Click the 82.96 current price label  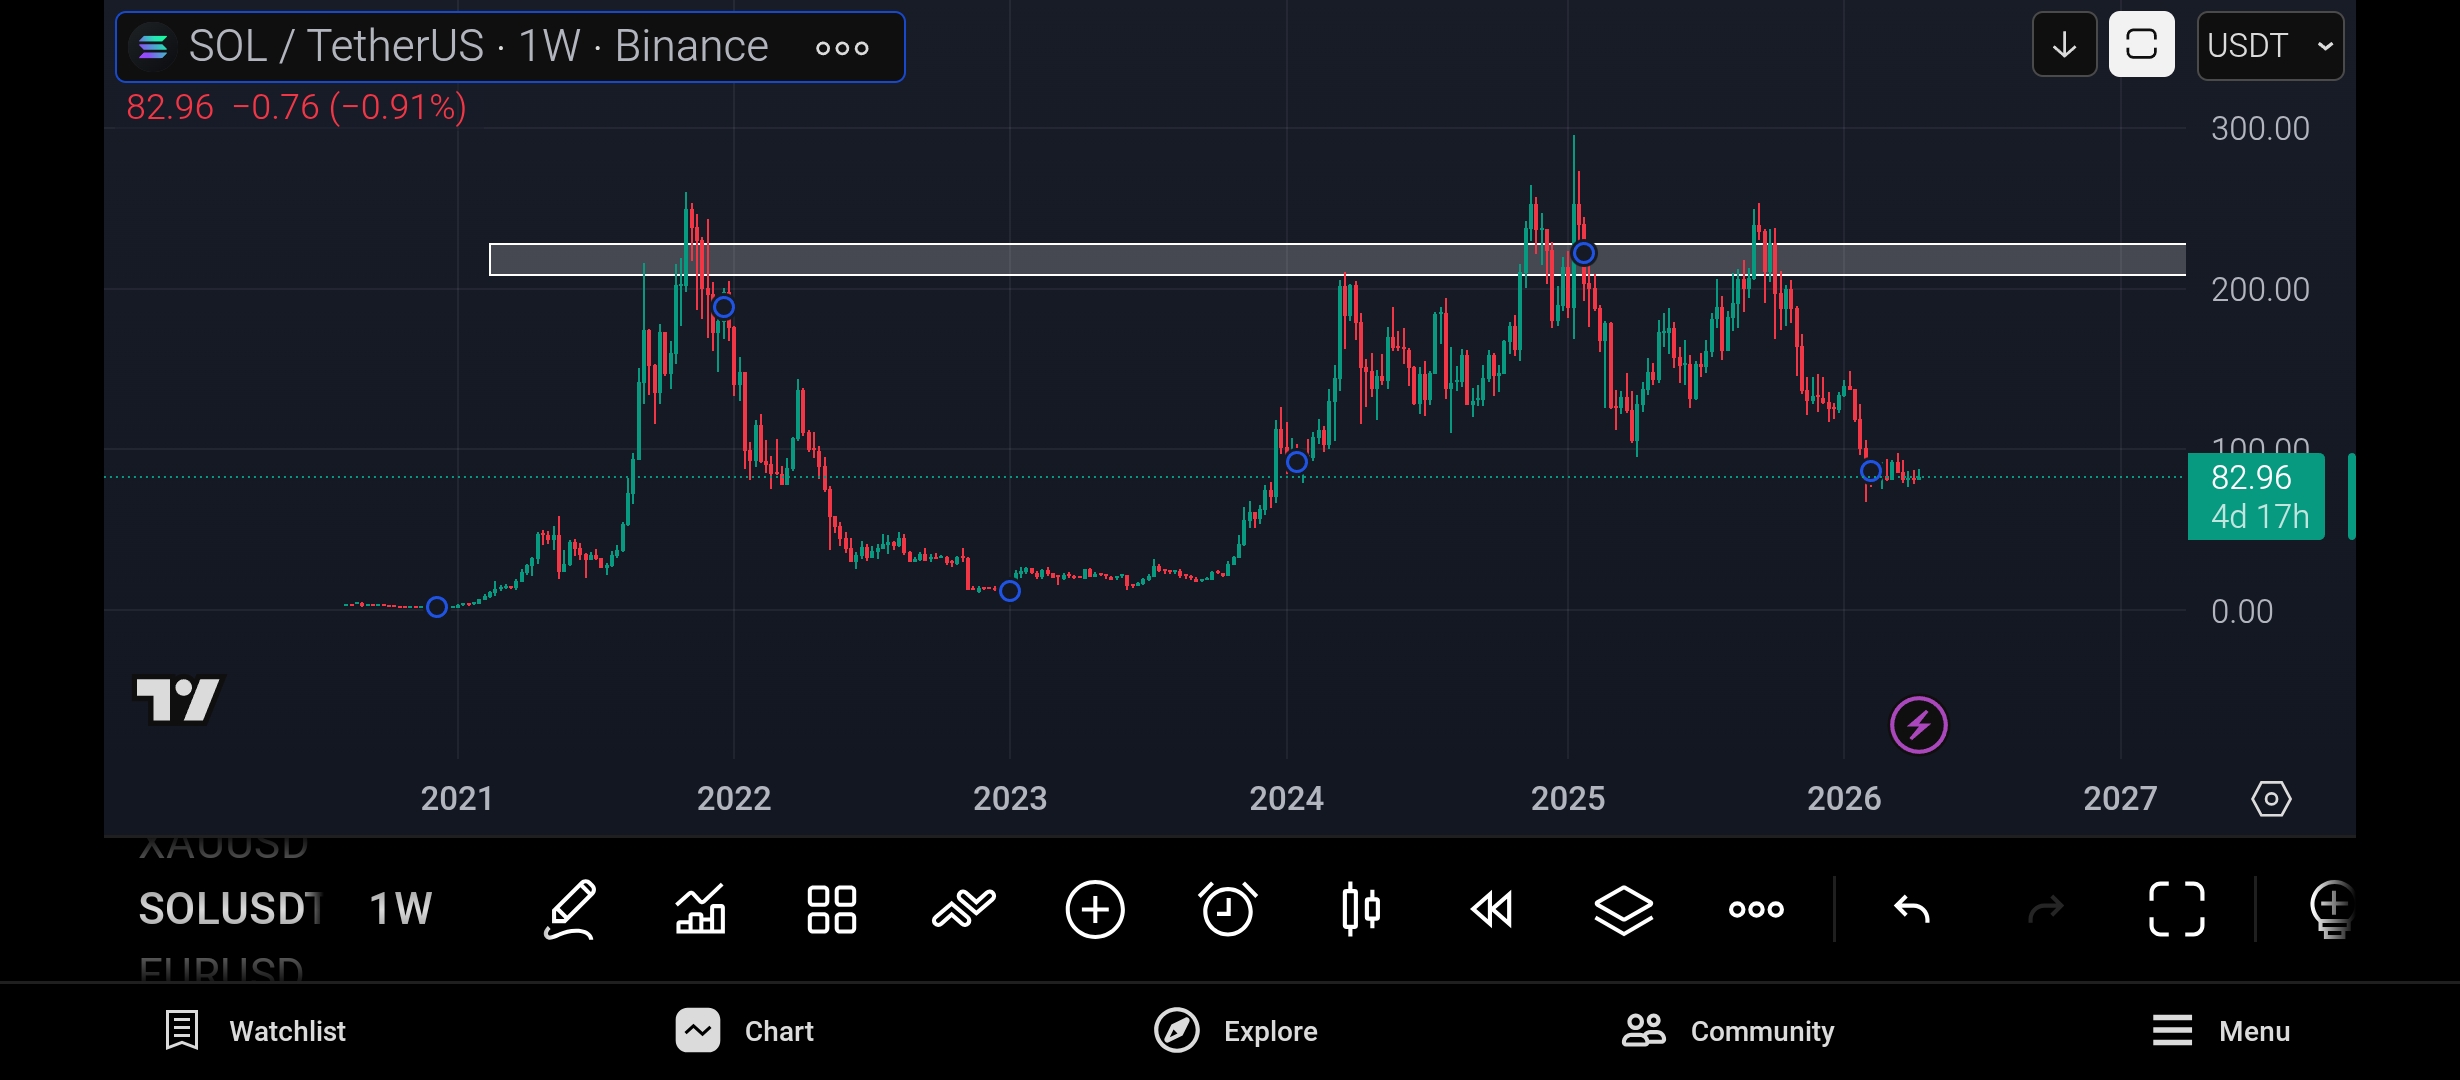[x=2250, y=478]
